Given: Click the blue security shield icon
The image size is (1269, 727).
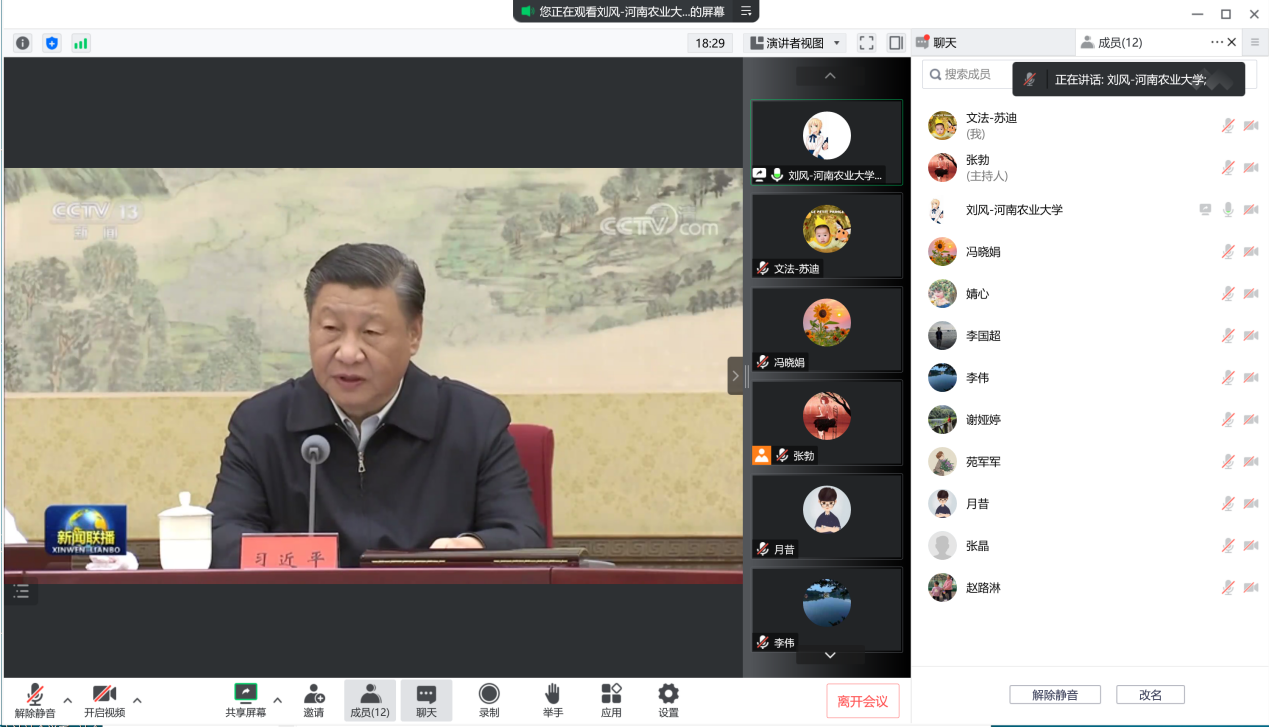Looking at the screenshot, I should click(x=52, y=43).
